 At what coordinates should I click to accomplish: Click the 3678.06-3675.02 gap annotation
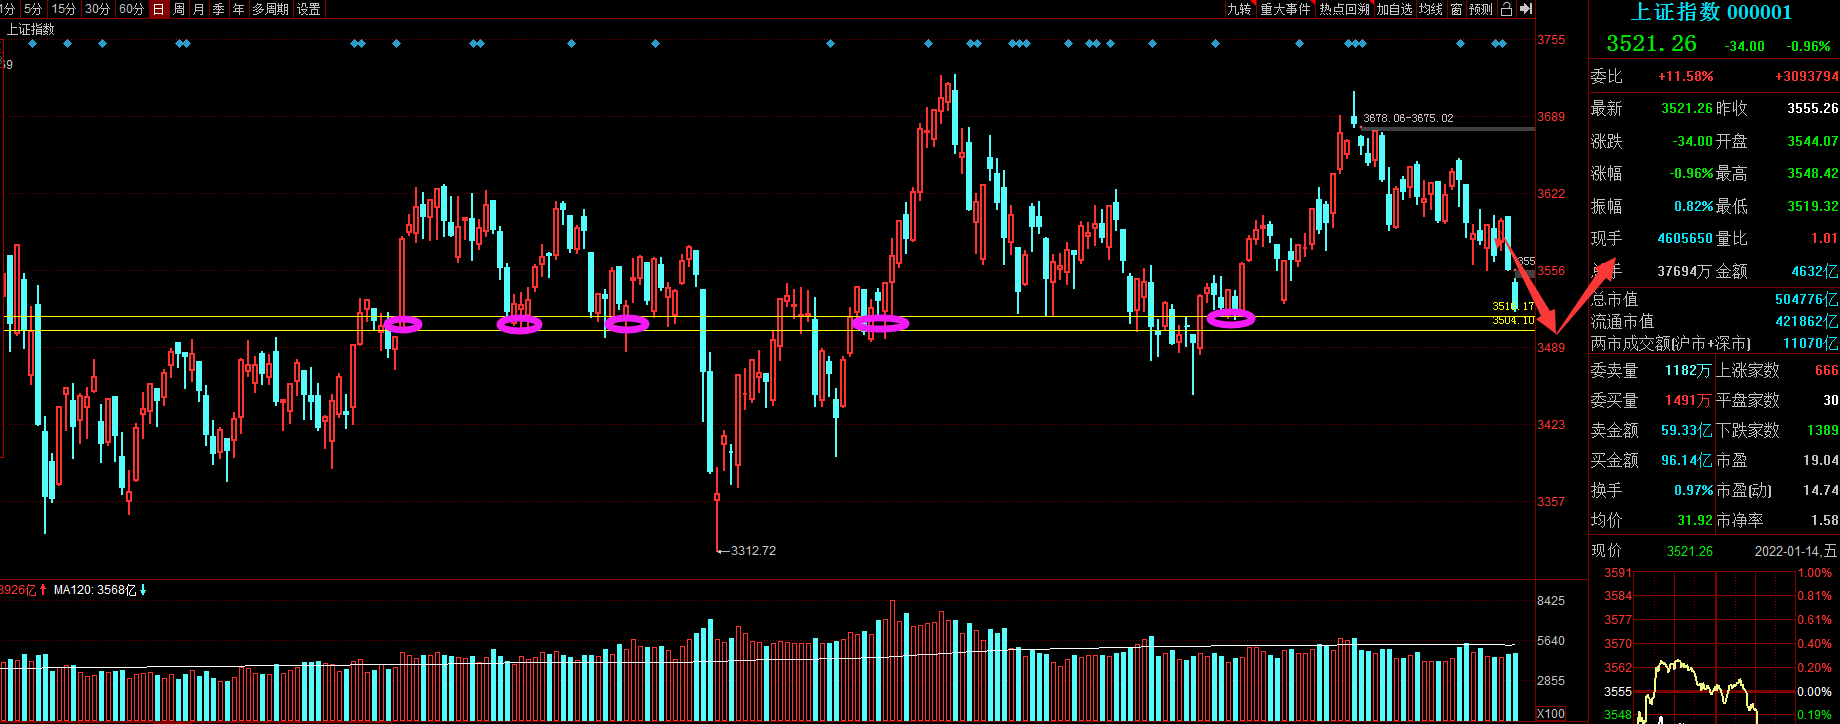[1408, 118]
